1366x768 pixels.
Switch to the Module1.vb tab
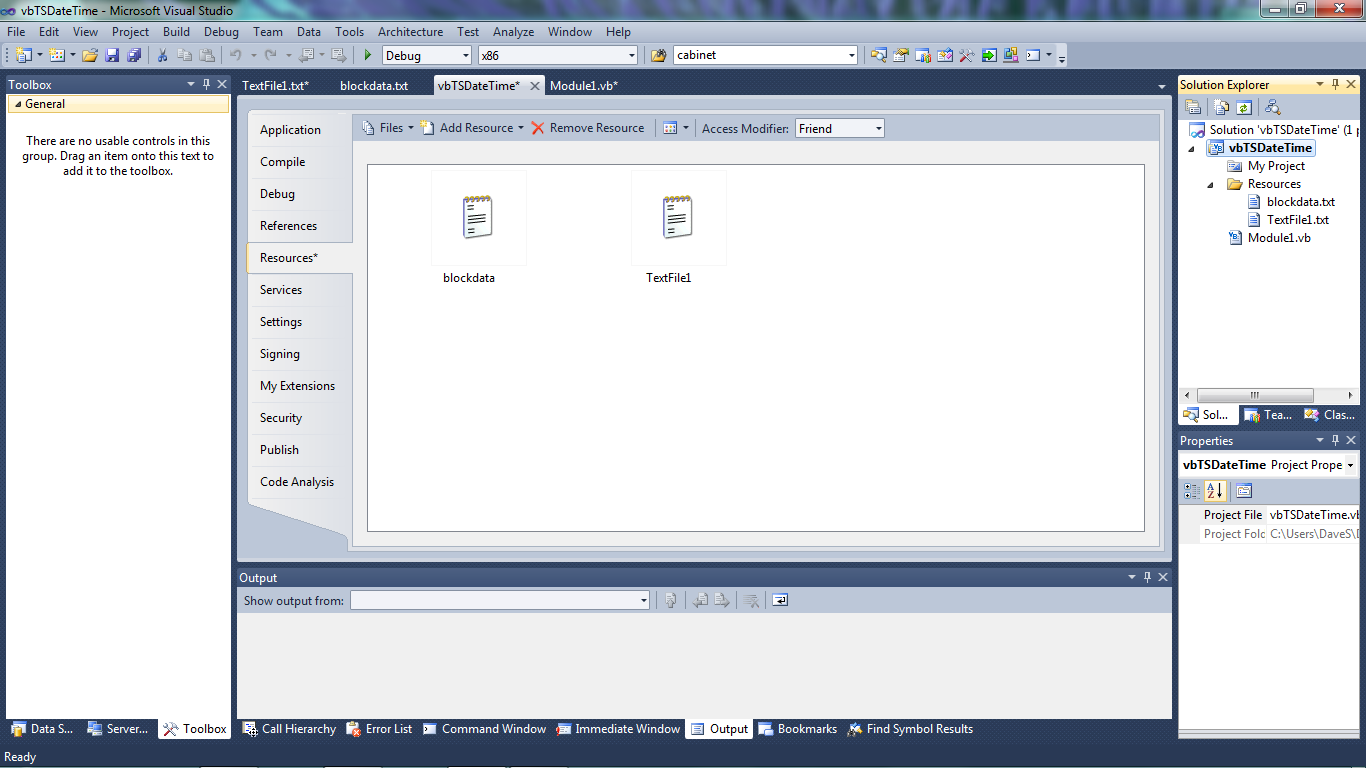click(x=583, y=86)
